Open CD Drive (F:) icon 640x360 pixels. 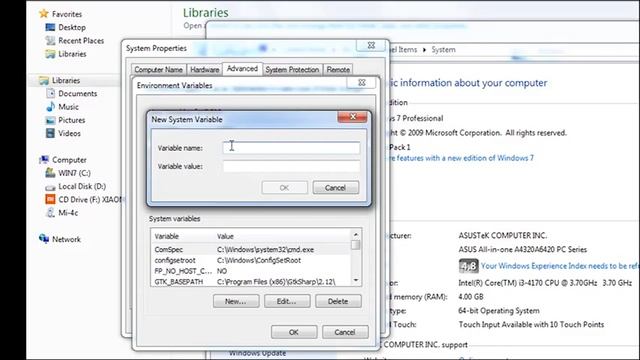pos(50,199)
